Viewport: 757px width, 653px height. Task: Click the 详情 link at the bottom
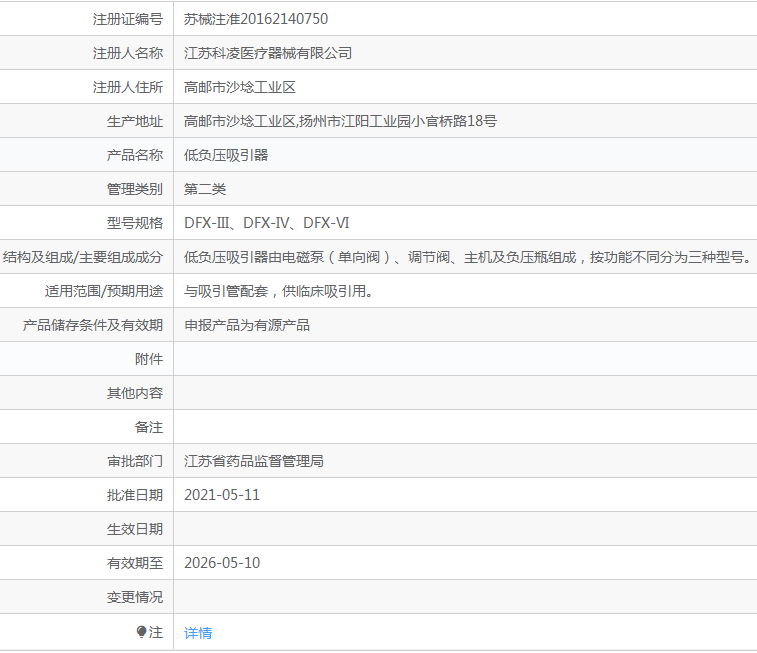point(198,633)
